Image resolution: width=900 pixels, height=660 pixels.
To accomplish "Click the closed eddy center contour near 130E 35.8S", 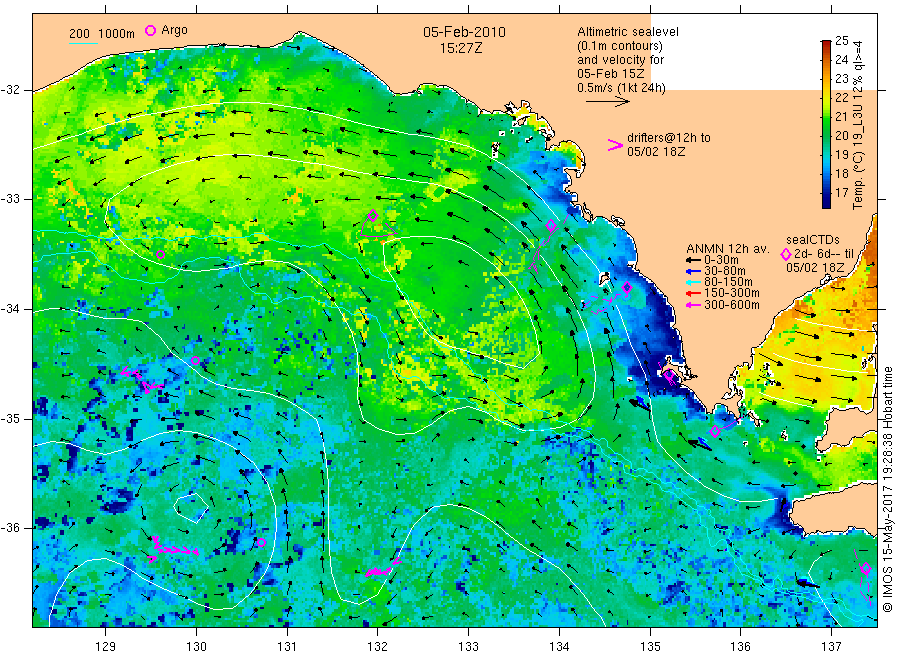I will (191, 507).
